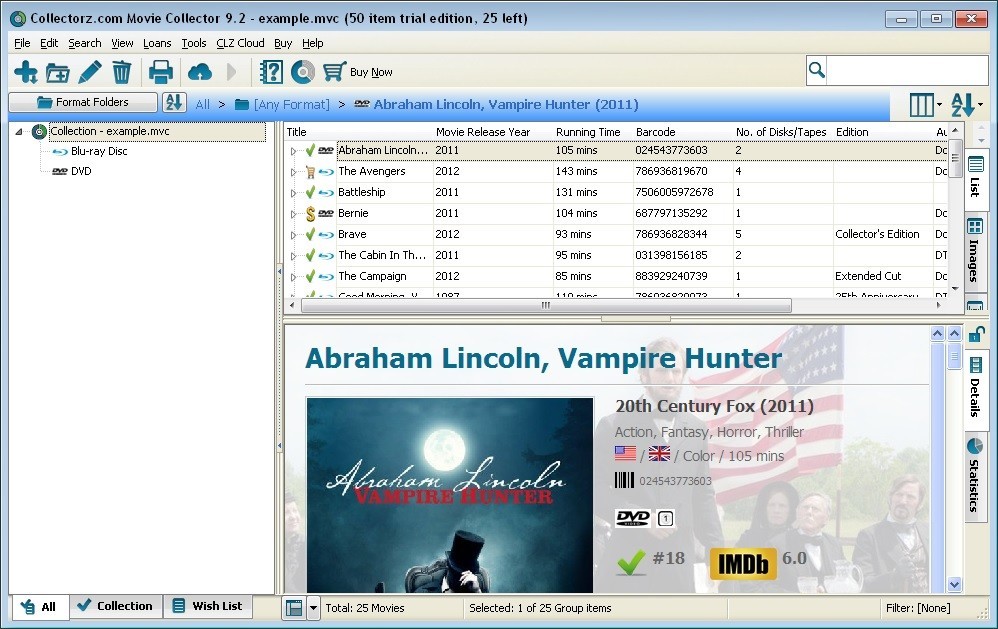Click the disc lookup icon in toolbar
The width and height of the screenshot is (998, 629).
coord(302,71)
